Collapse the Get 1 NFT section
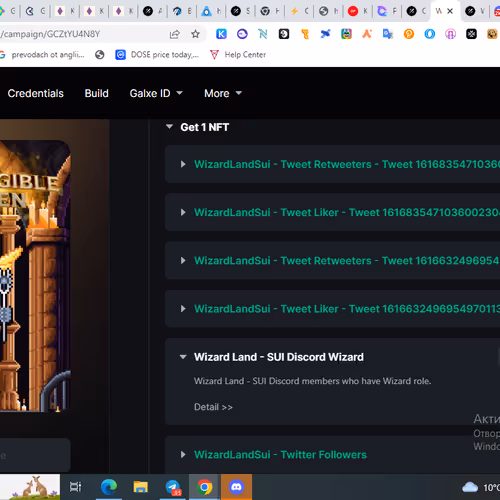Viewport: 500px width, 500px height. click(169, 127)
